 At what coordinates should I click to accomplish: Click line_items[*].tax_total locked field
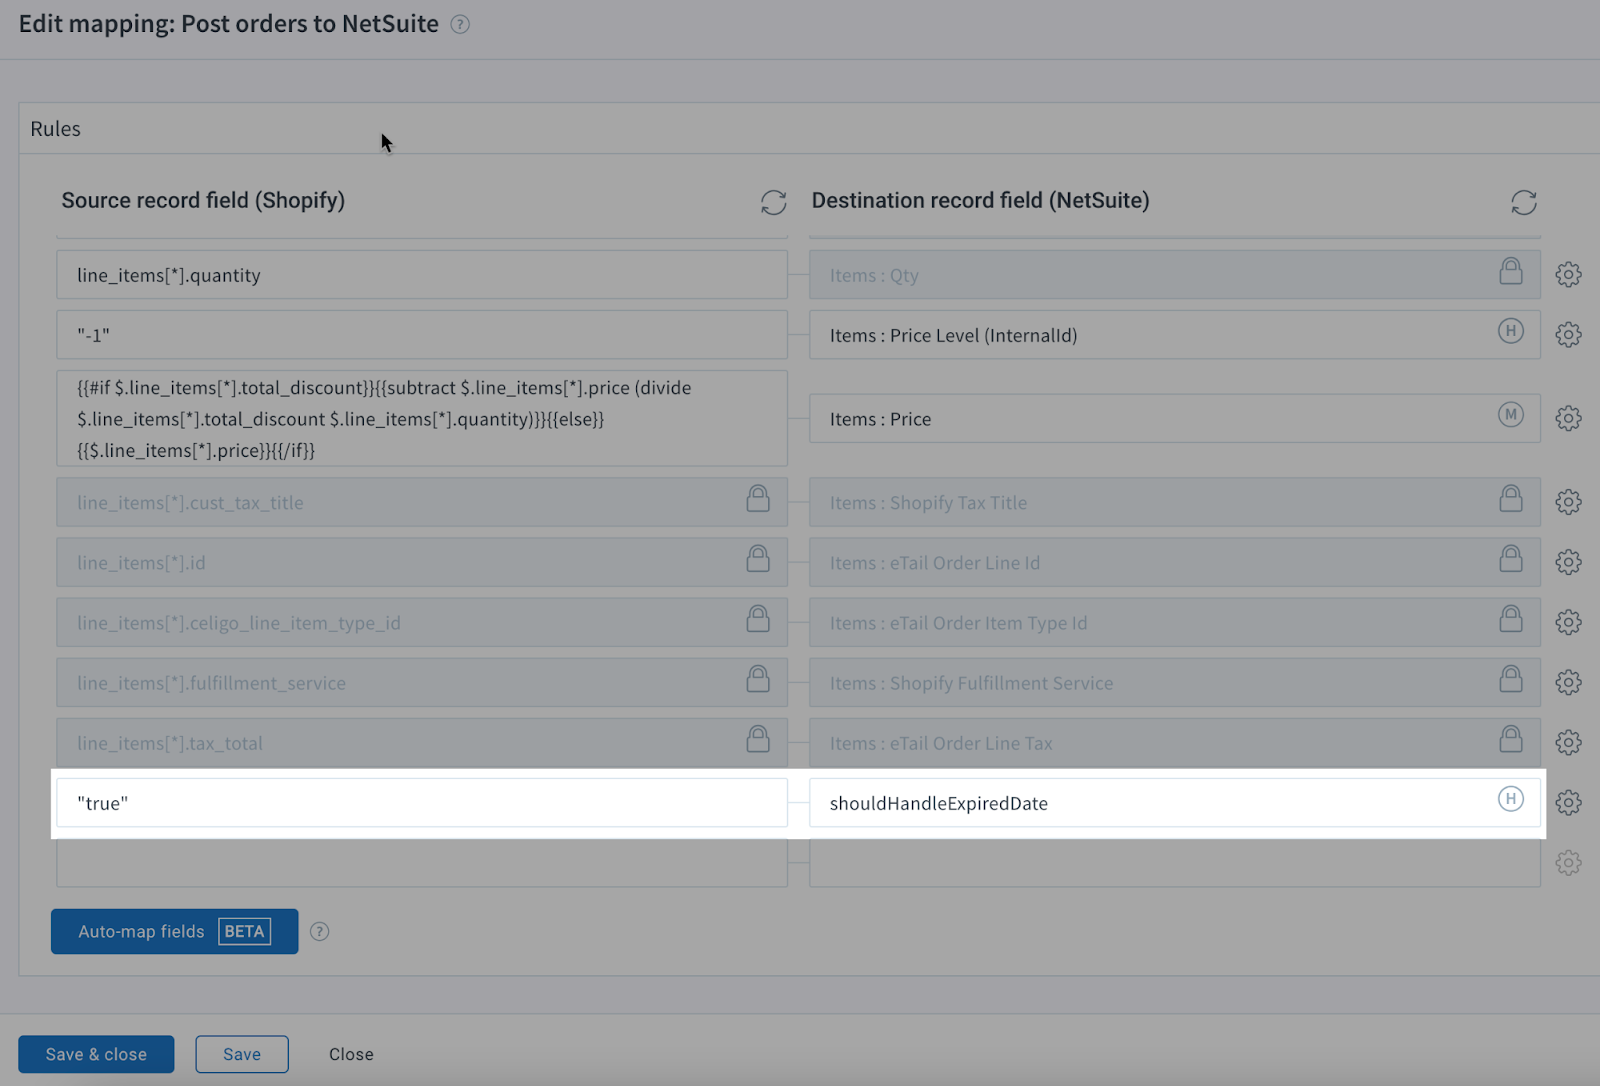[x=422, y=743]
